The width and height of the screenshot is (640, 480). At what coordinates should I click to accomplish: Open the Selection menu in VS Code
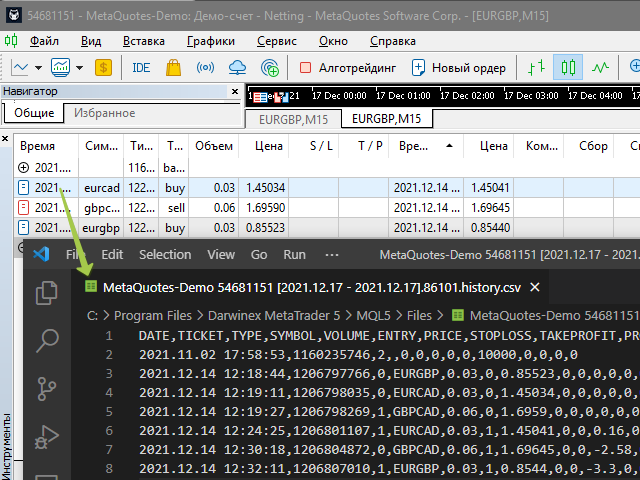(x=165, y=255)
